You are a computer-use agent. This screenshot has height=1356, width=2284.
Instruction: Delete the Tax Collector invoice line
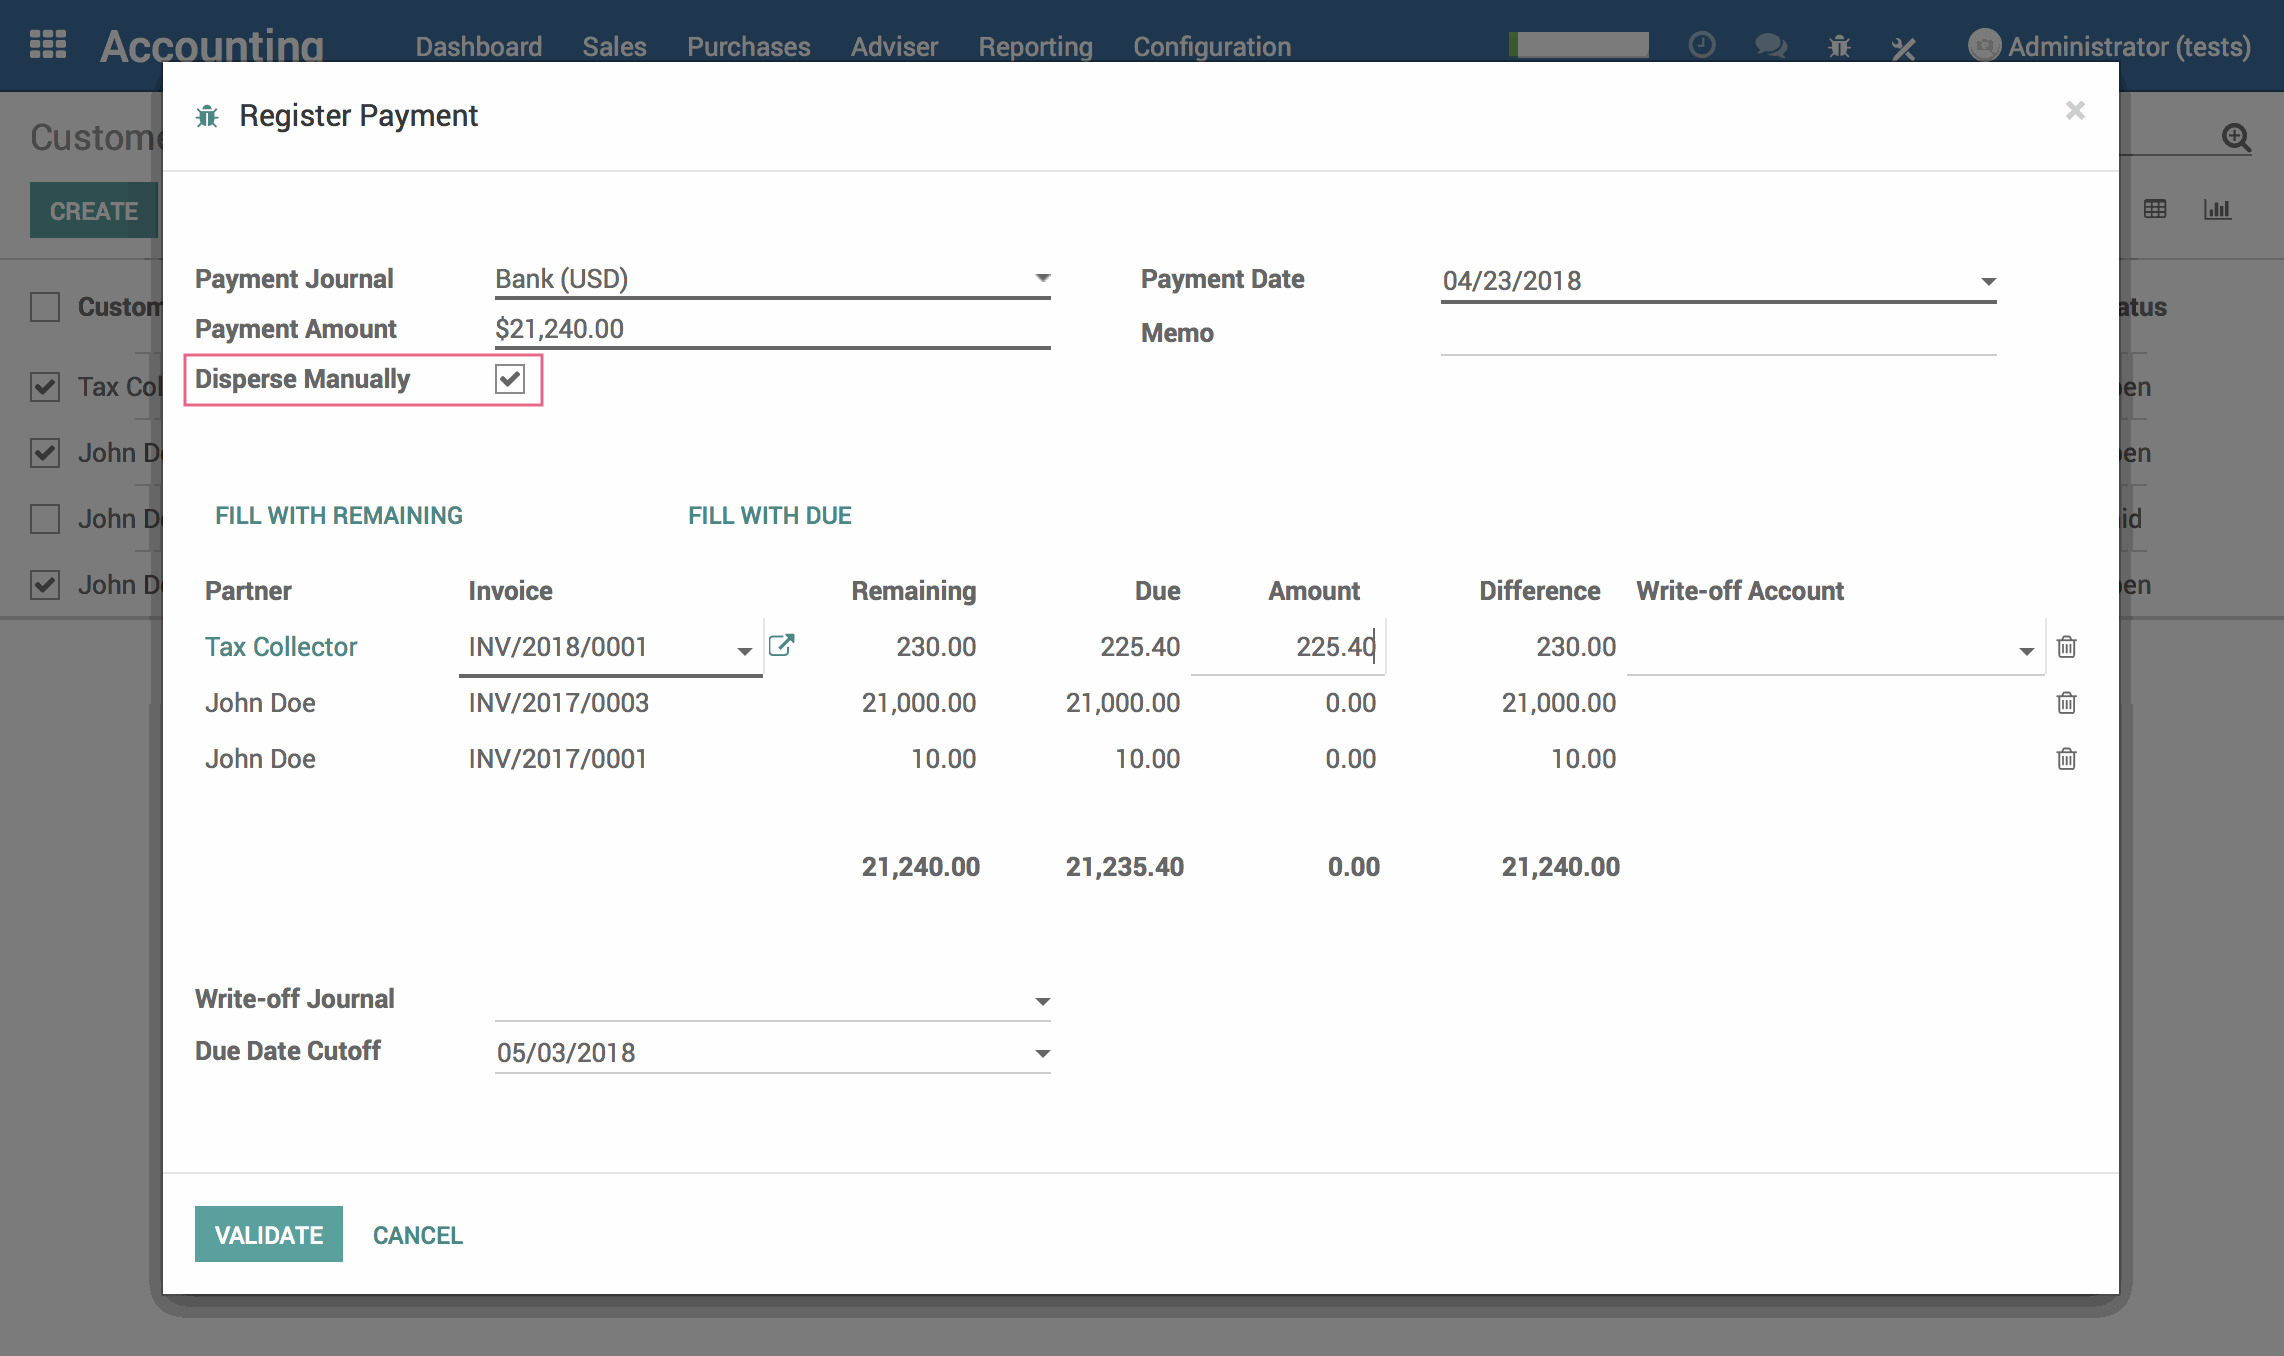[2066, 647]
